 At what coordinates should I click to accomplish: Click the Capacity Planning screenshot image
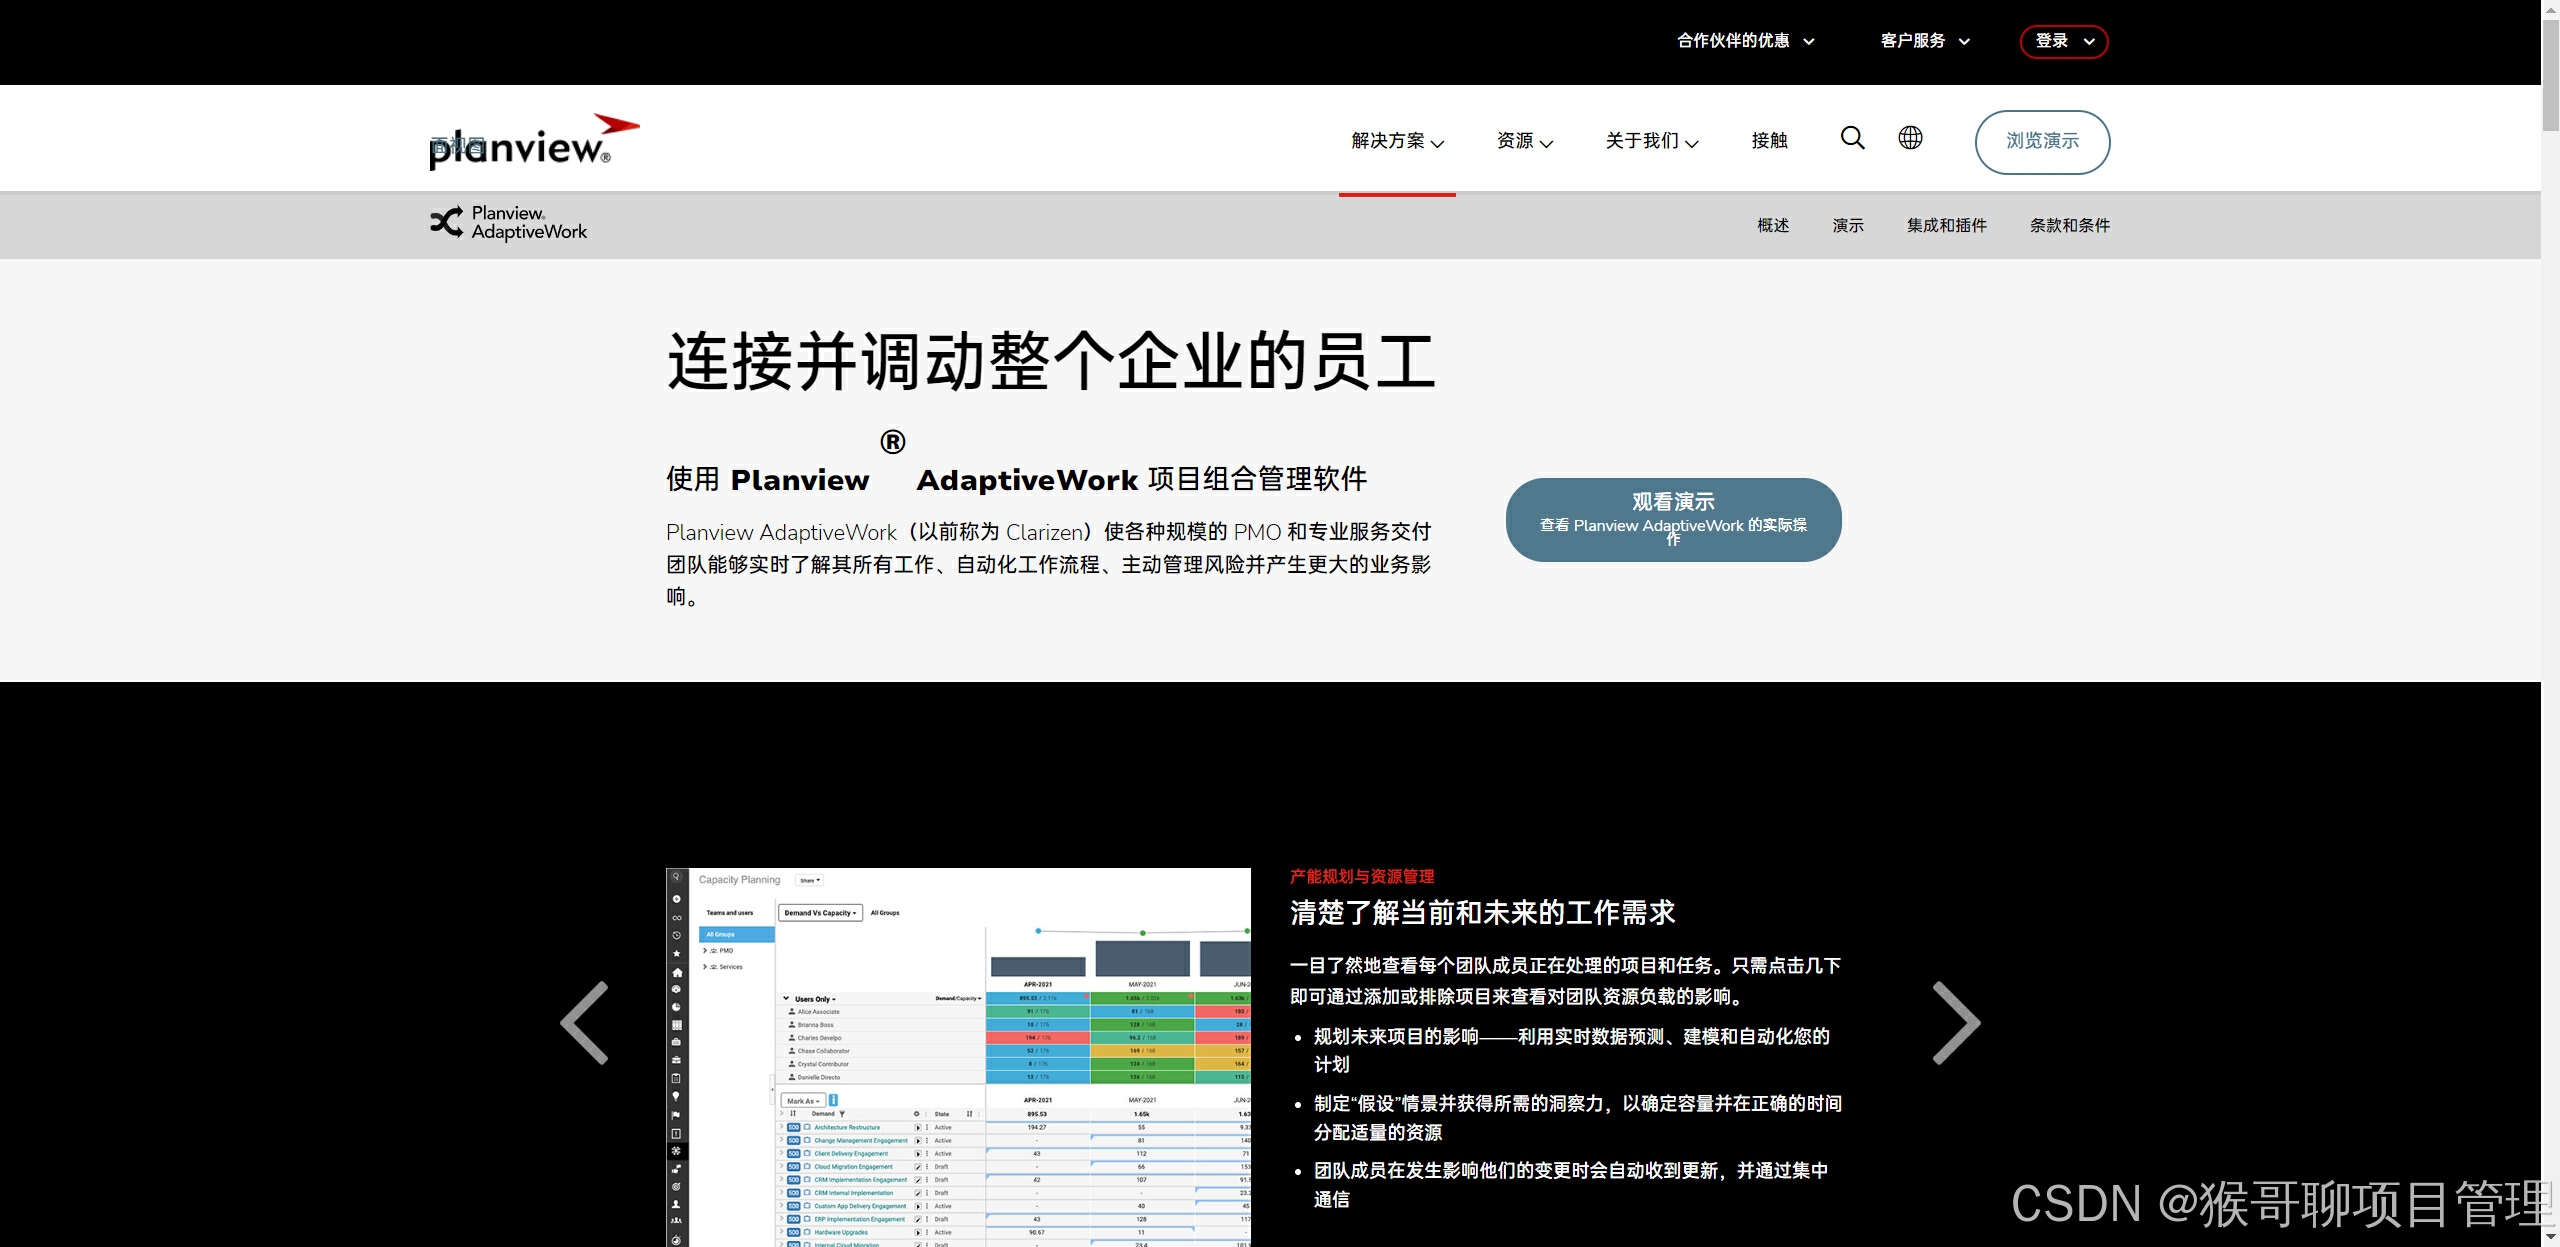click(x=958, y=1057)
